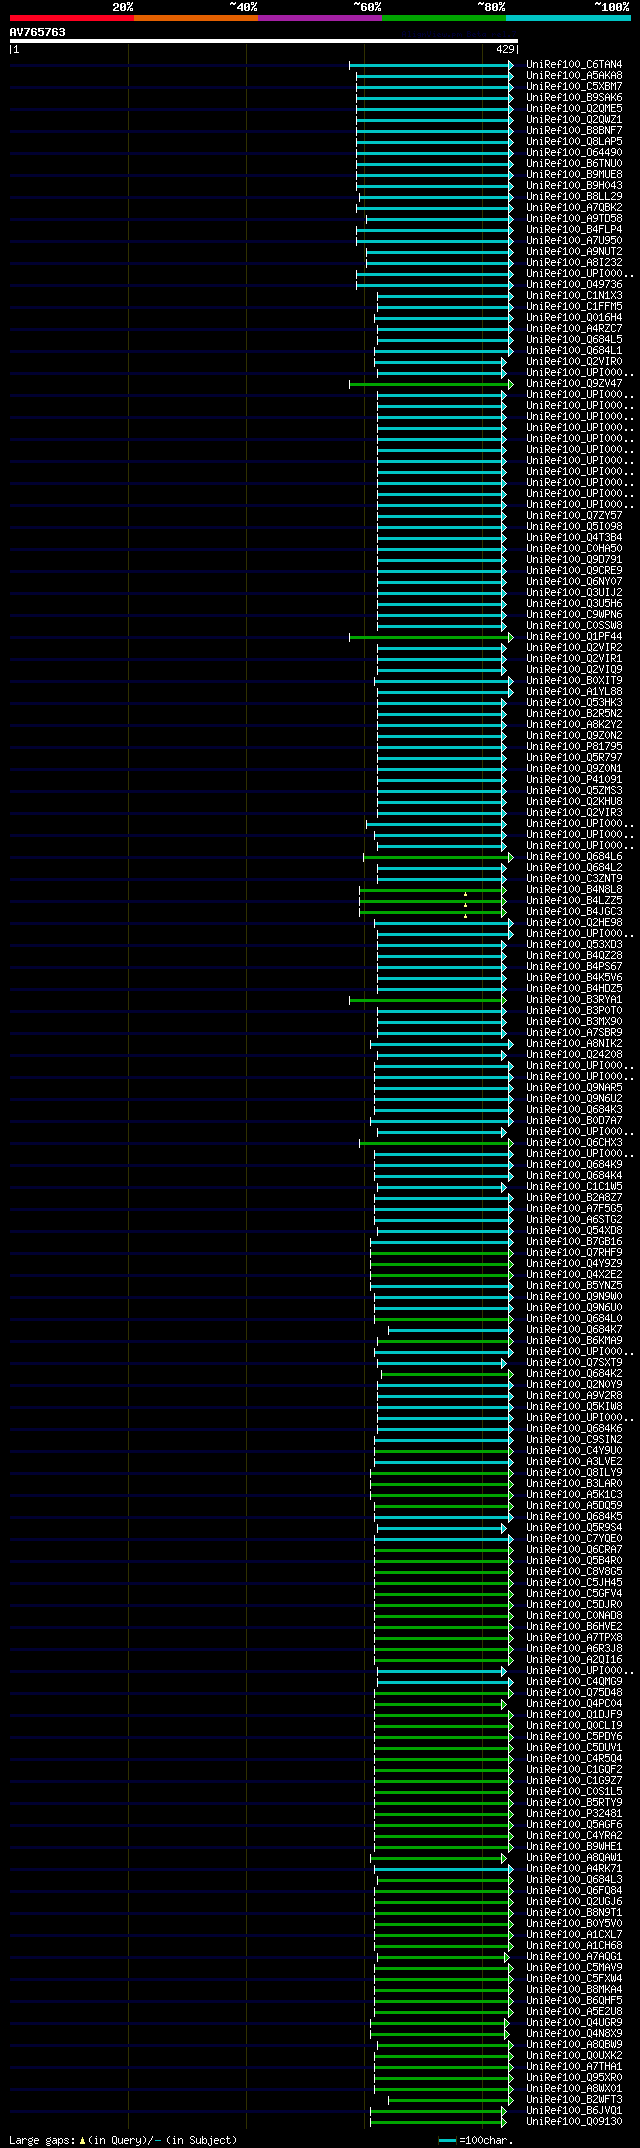Click the label UniRef100_B7GB16

tap(574, 1242)
